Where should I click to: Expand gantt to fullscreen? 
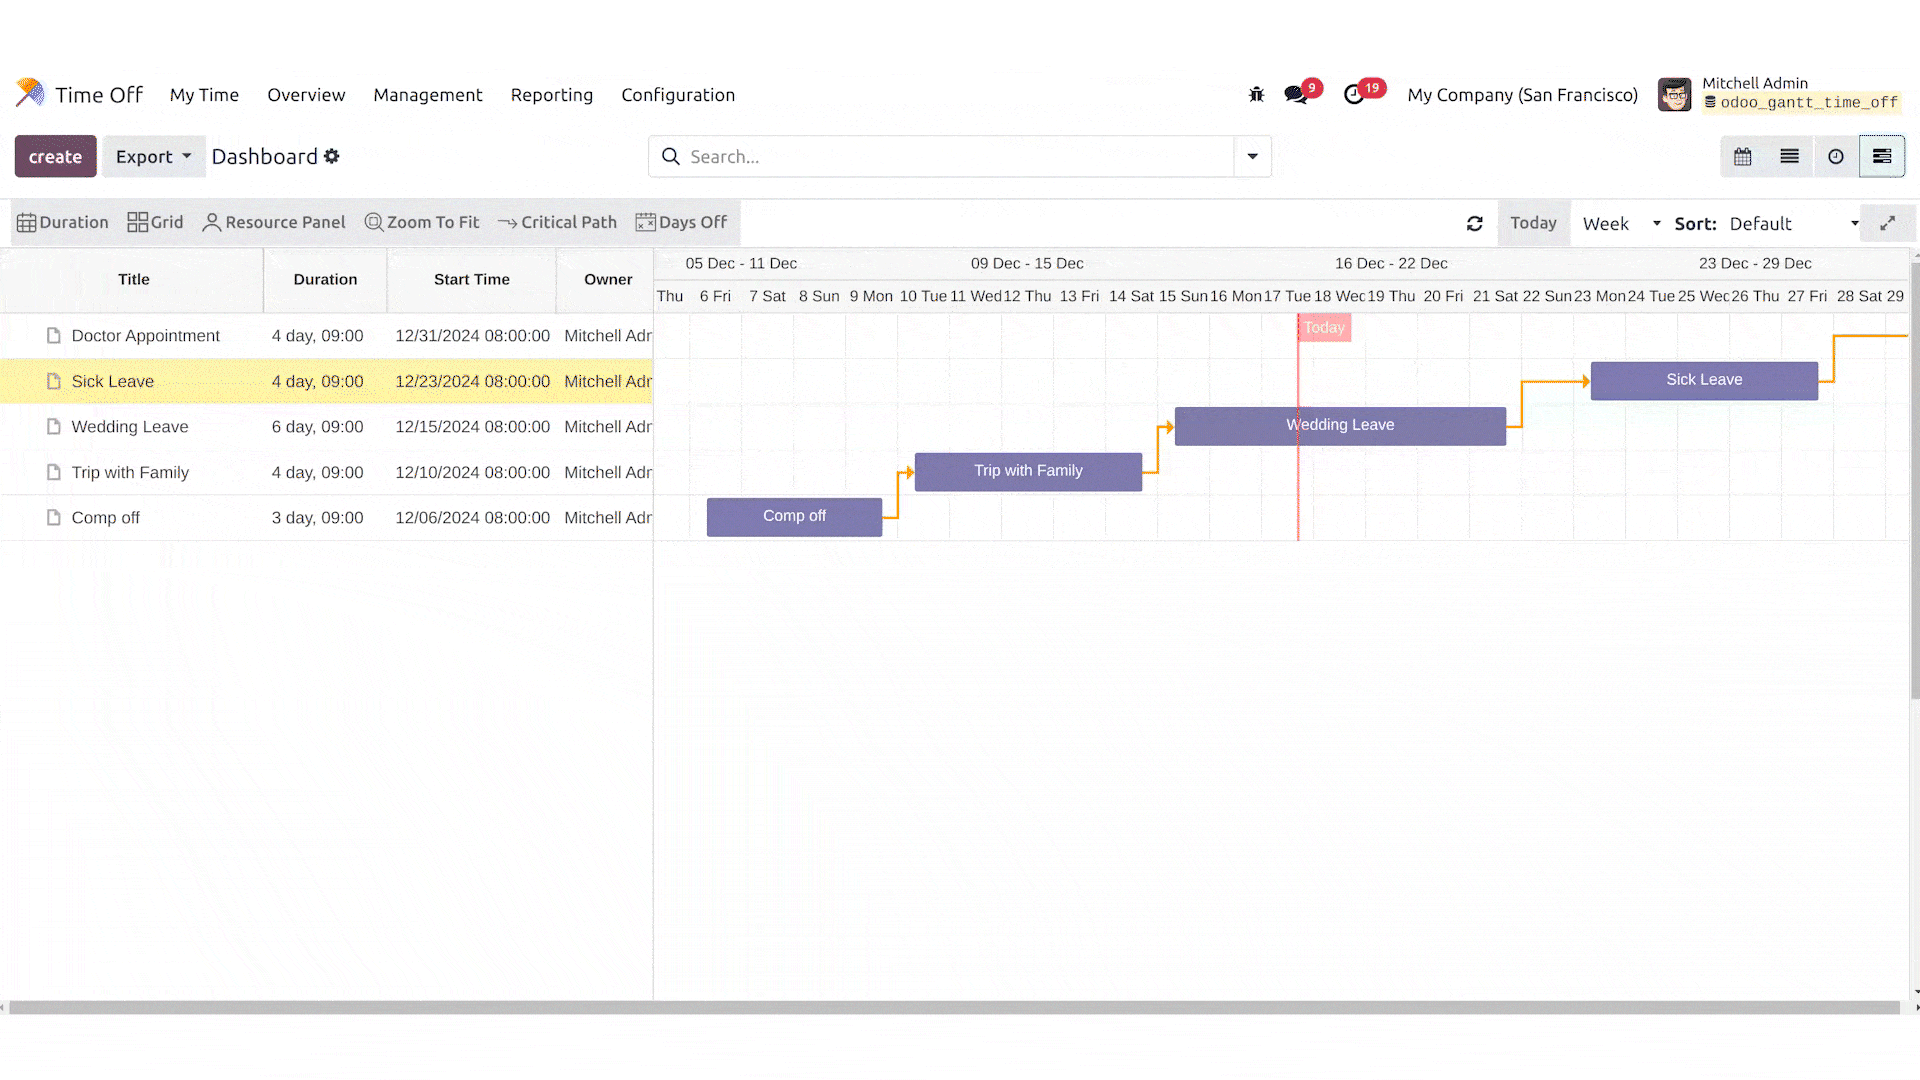coord(1887,224)
